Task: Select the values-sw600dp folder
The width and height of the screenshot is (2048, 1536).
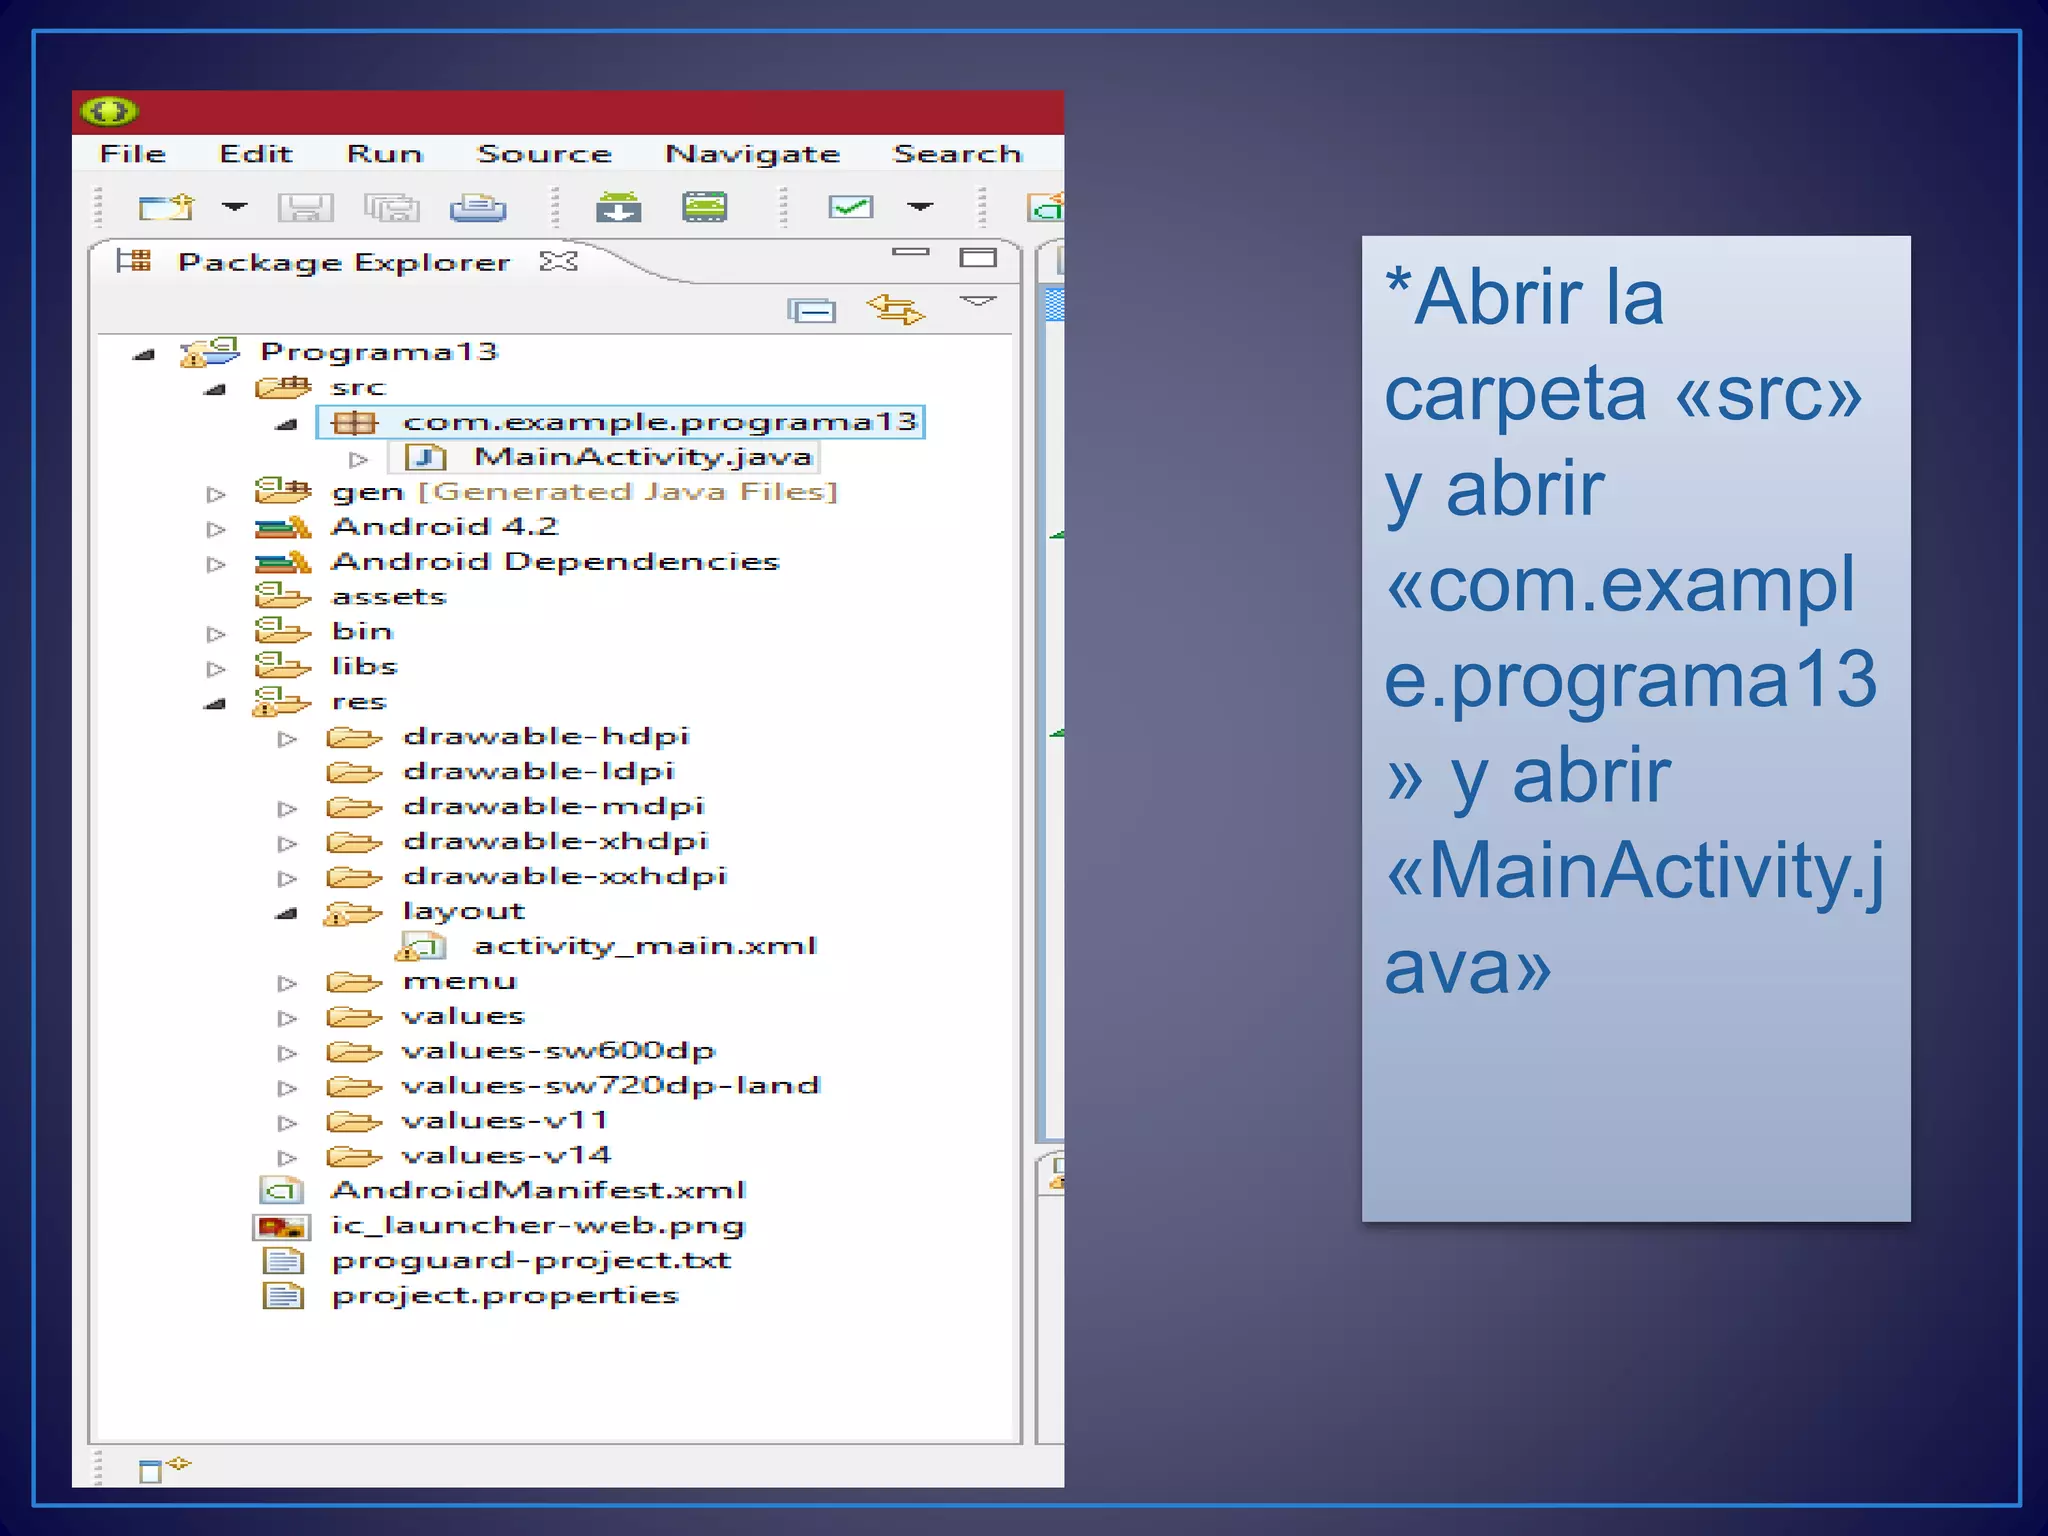Action: pyautogui.click(x=559, y=1051)
